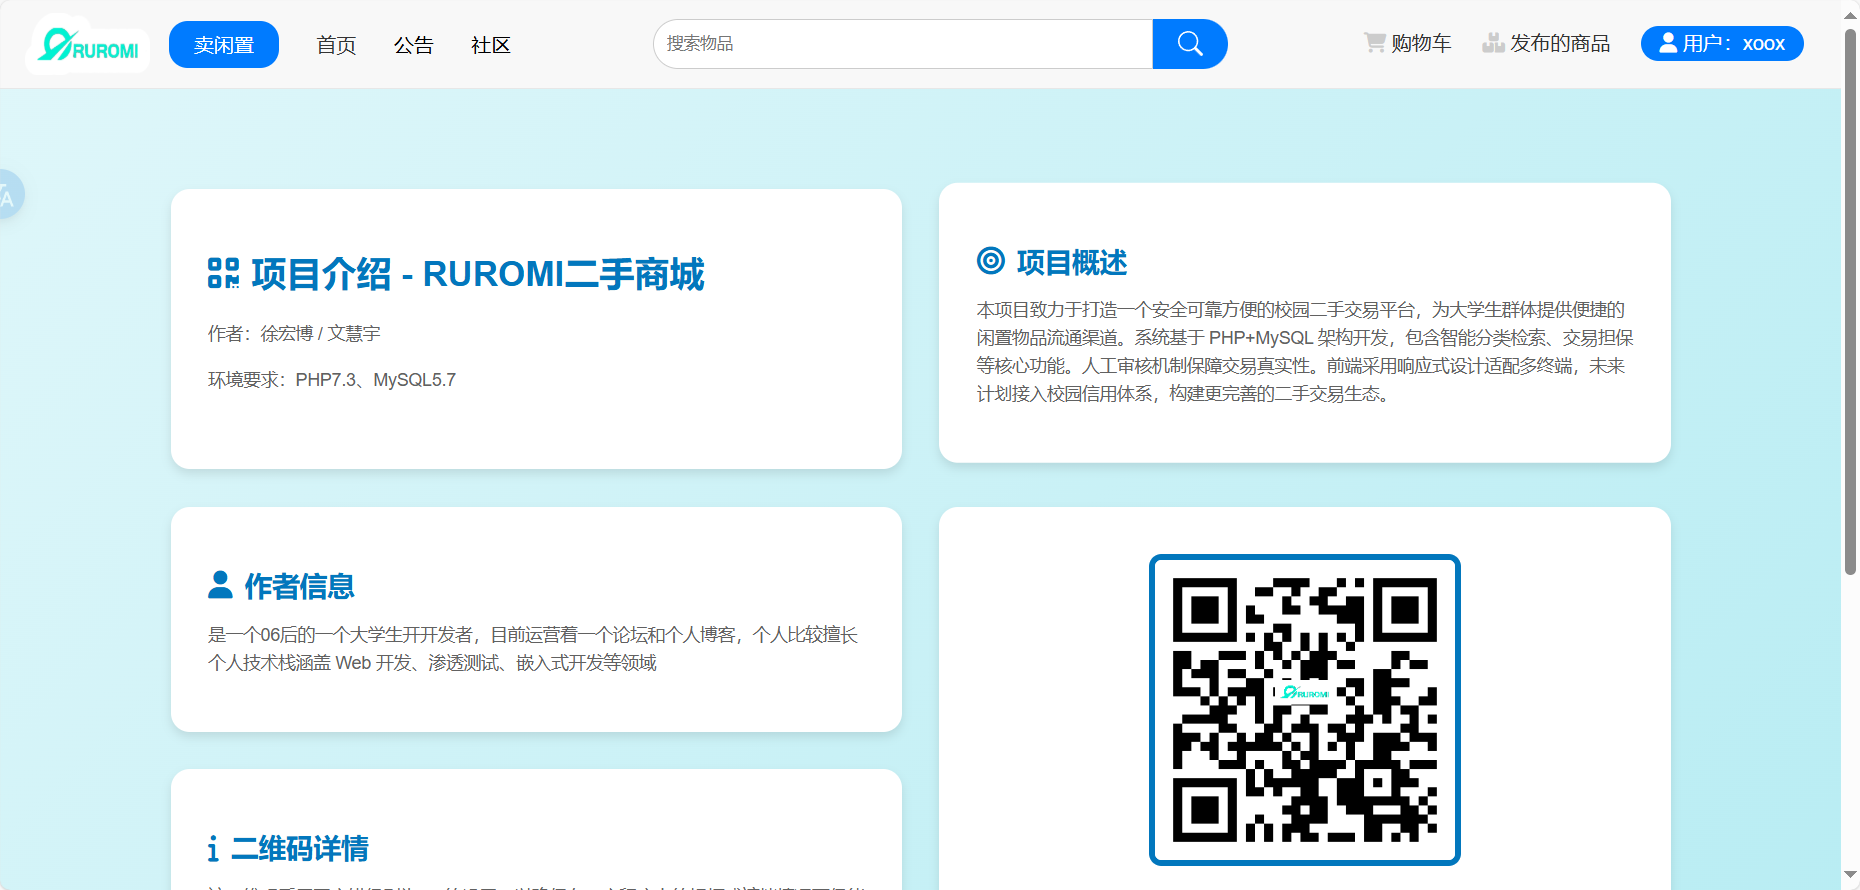Click the info icon beside 二维码详情
1860x890 pixels.
coord(213,849)
